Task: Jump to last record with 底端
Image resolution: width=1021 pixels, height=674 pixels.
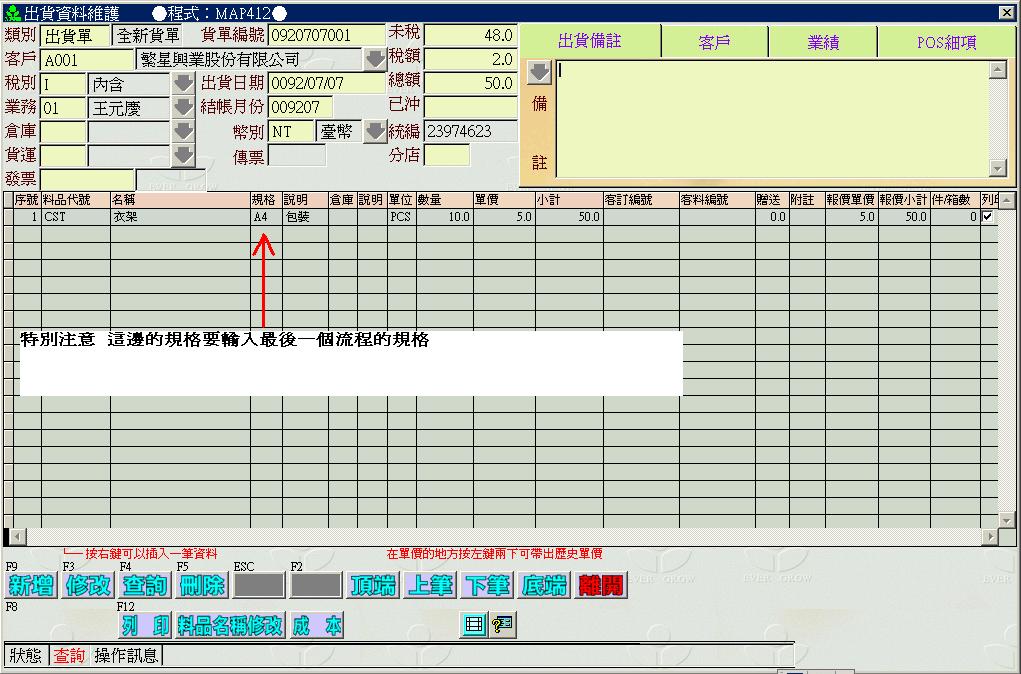Action: [x=544, y=586]
